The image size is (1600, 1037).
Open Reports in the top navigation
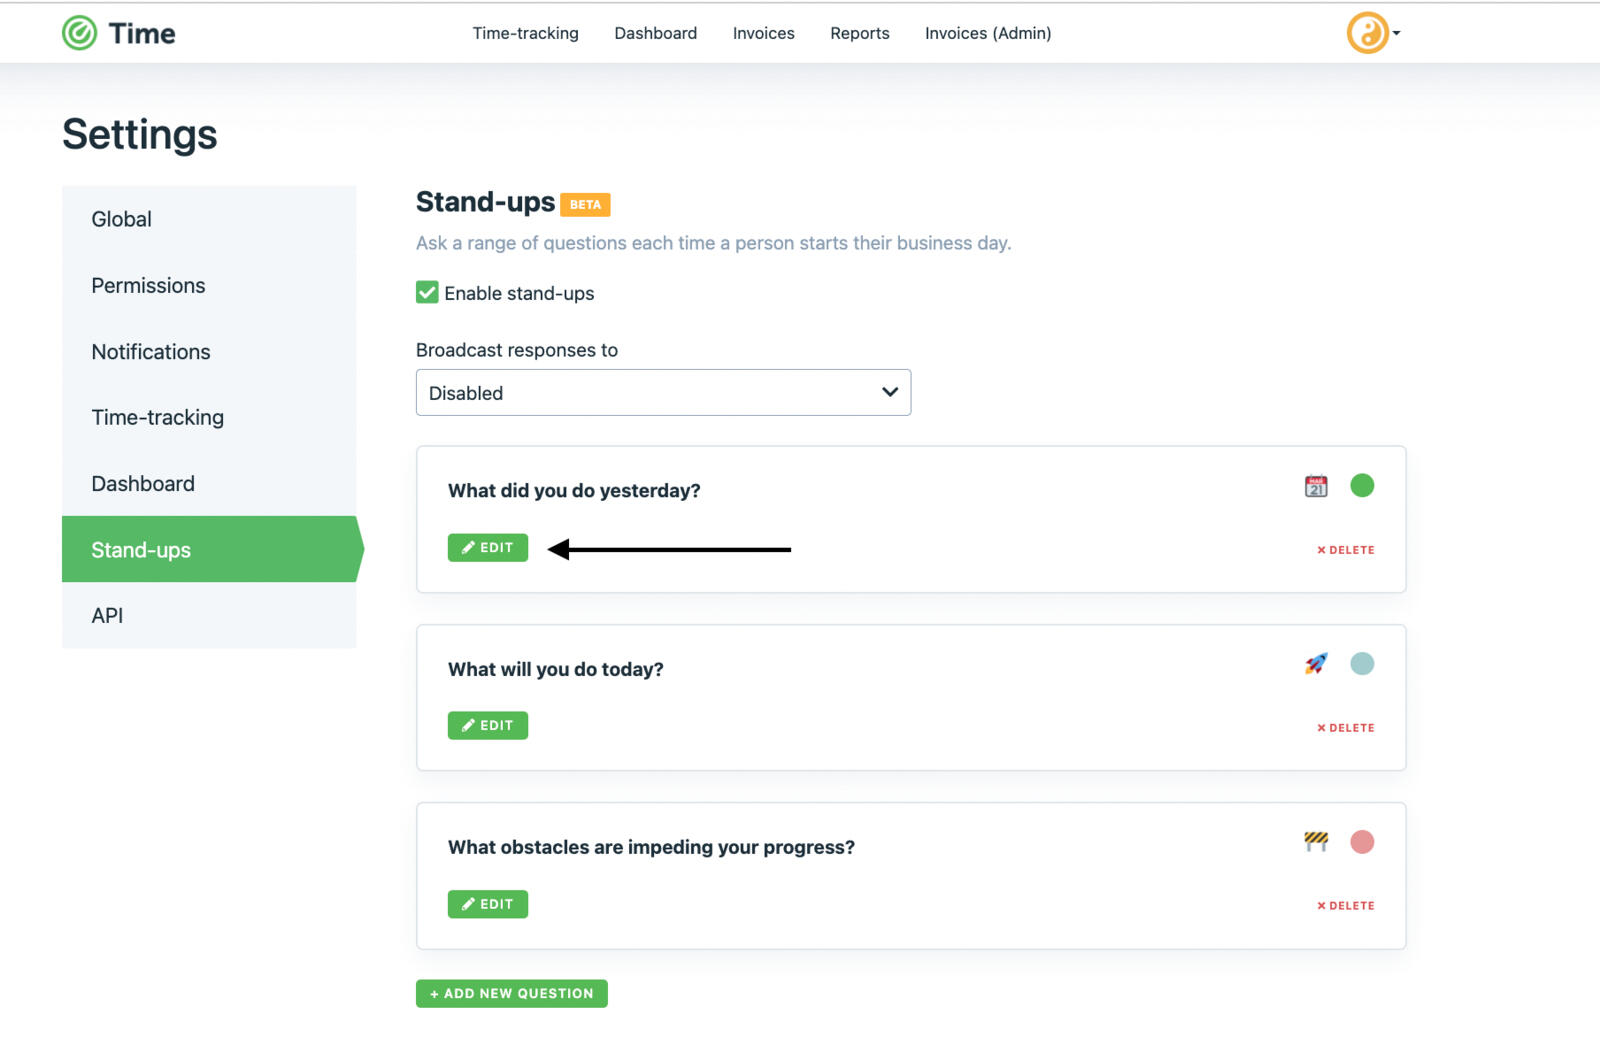pos(859,33)
